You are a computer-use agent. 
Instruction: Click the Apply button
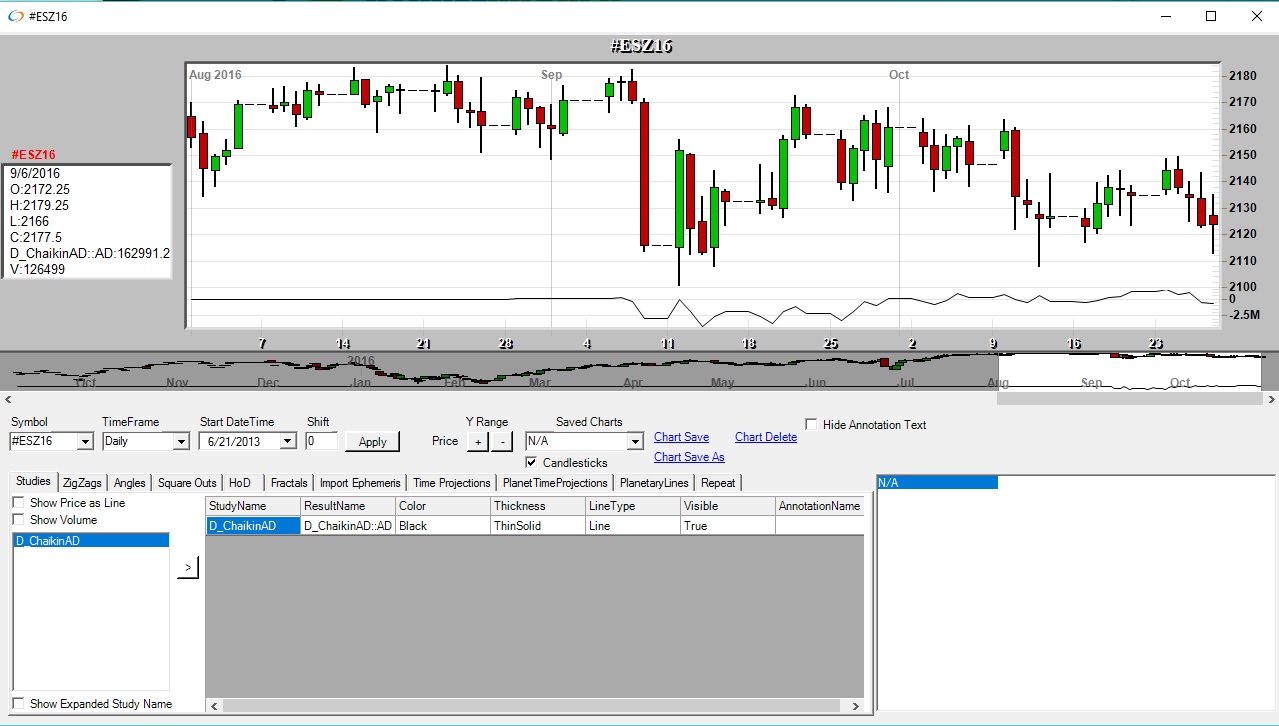click(372, 441)
